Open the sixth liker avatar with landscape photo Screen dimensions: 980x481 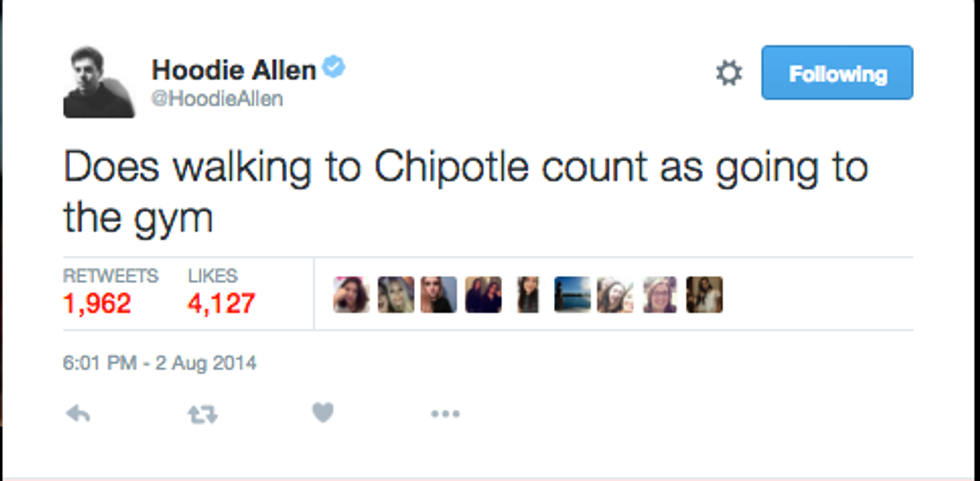572,295
